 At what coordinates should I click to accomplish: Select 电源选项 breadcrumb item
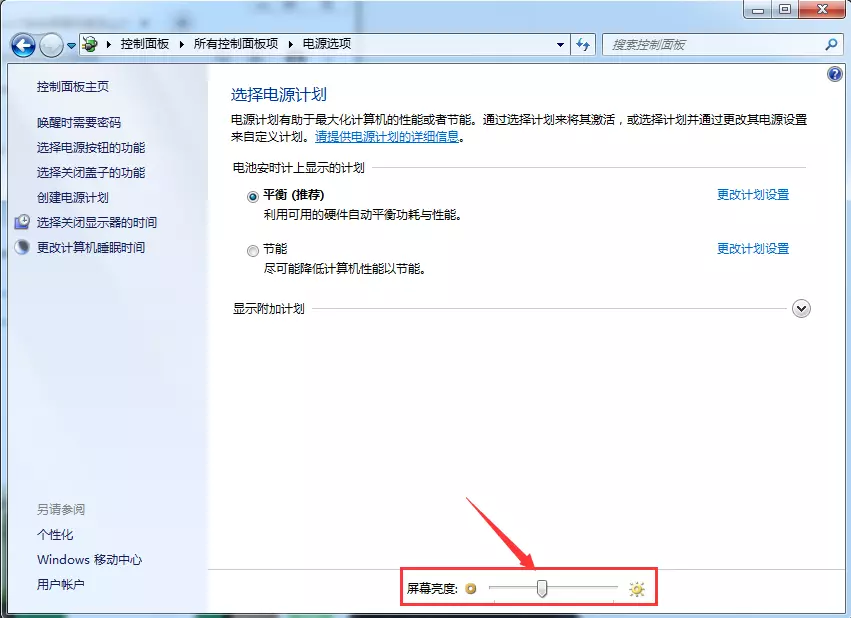pos(327,44)
